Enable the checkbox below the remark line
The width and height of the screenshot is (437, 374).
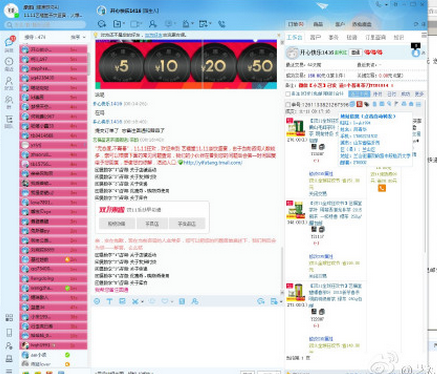pos(288,94)
